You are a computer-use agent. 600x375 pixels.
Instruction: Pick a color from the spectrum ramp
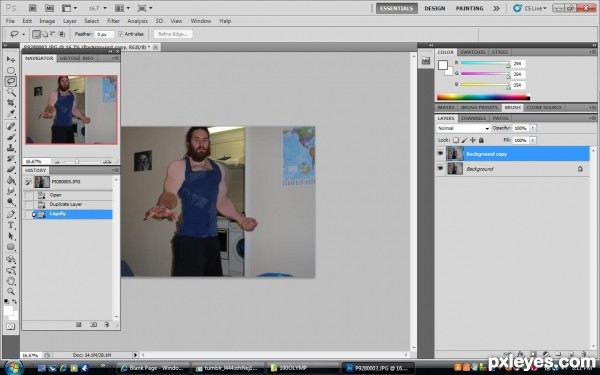pyautogui.click(x=483, y=97)
